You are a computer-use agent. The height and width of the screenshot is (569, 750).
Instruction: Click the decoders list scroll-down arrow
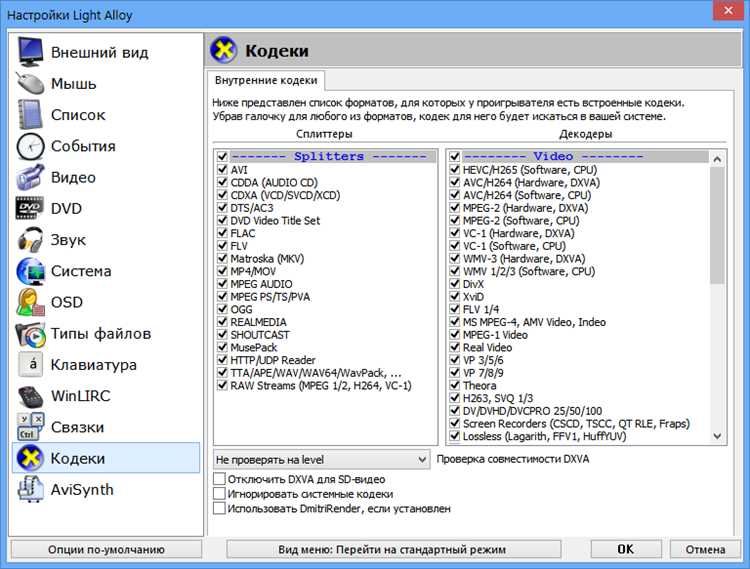[717, 436]
